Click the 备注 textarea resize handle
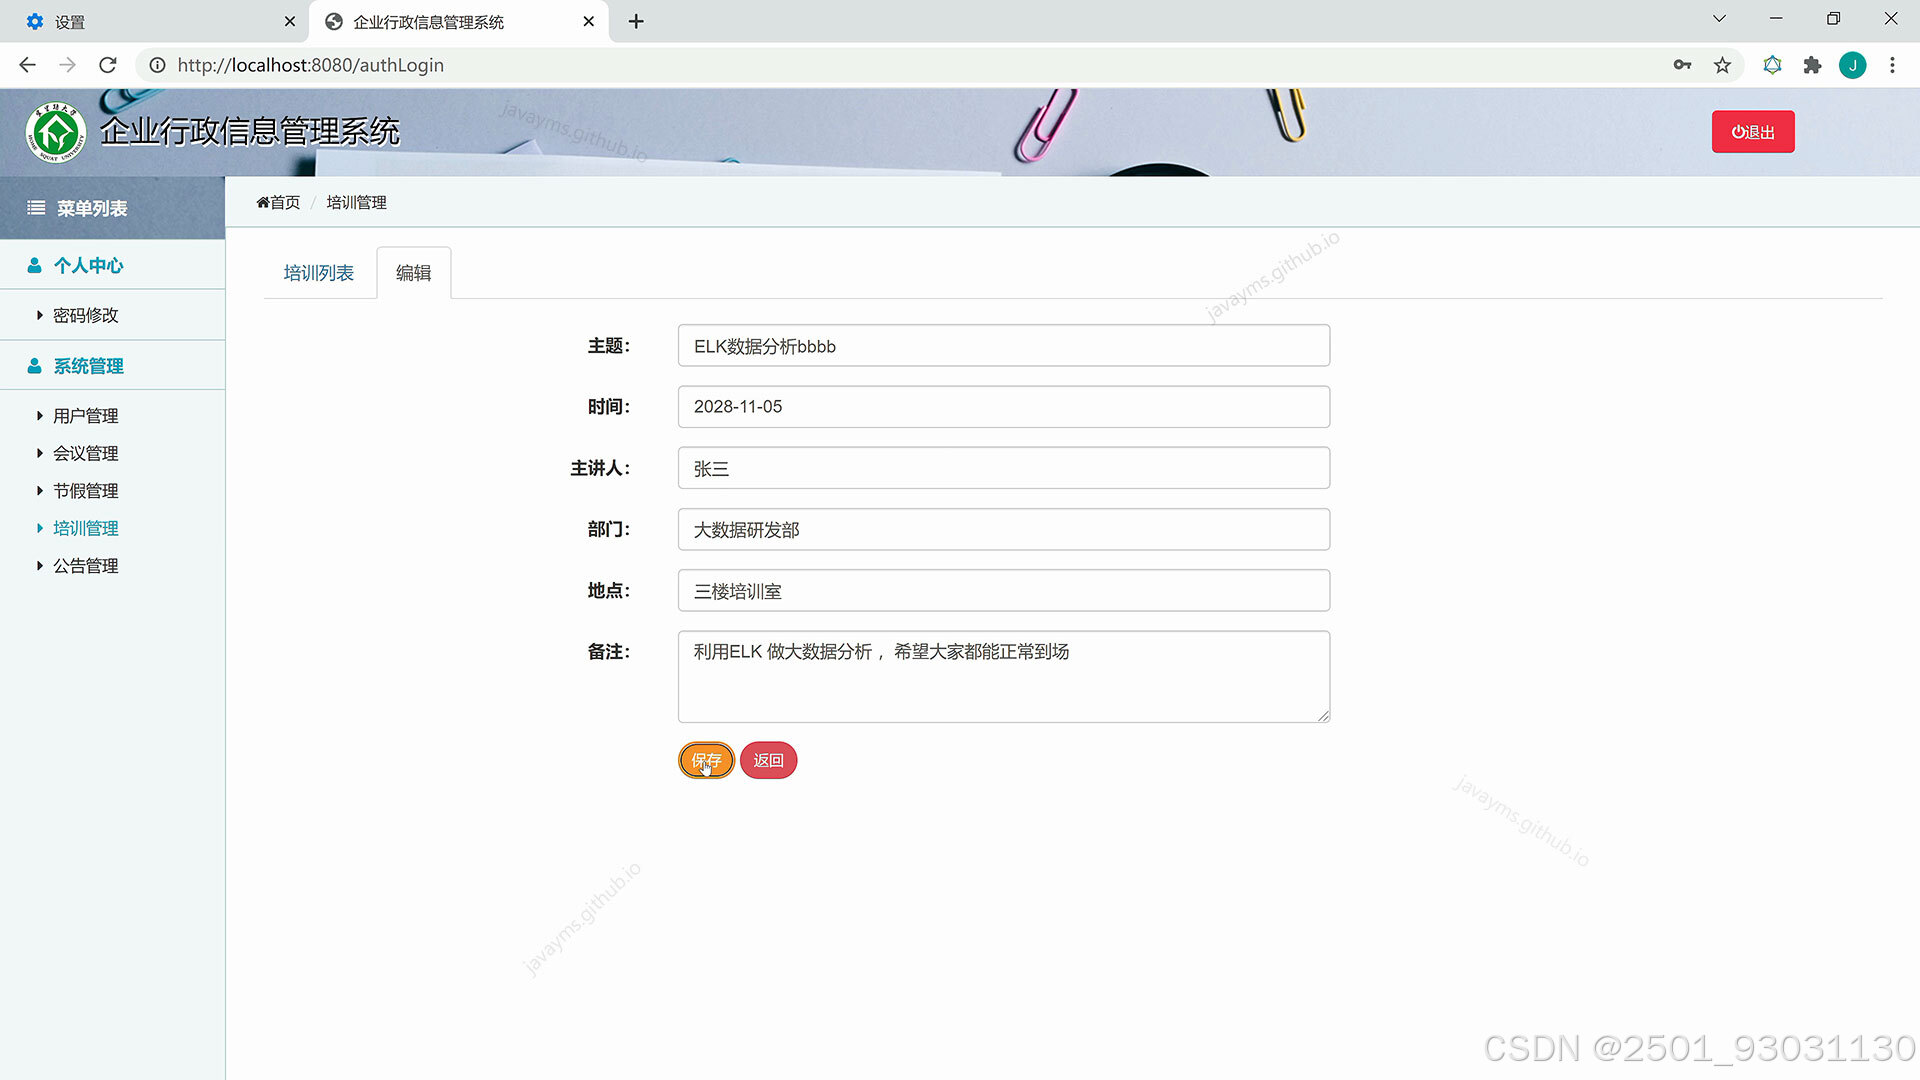This screenshot has width=1920, height=1080. click(1323, 715)
